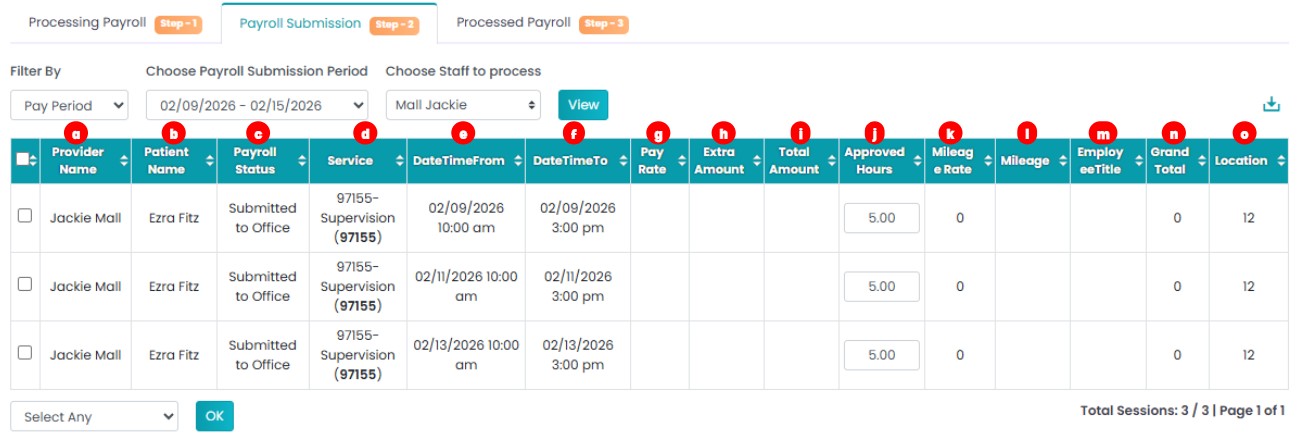Image resolution: width=1299 pixels, height=439 pixels.
Task: Edit approved hours field for 02/11/2026 row
Action: coord(881,287)
